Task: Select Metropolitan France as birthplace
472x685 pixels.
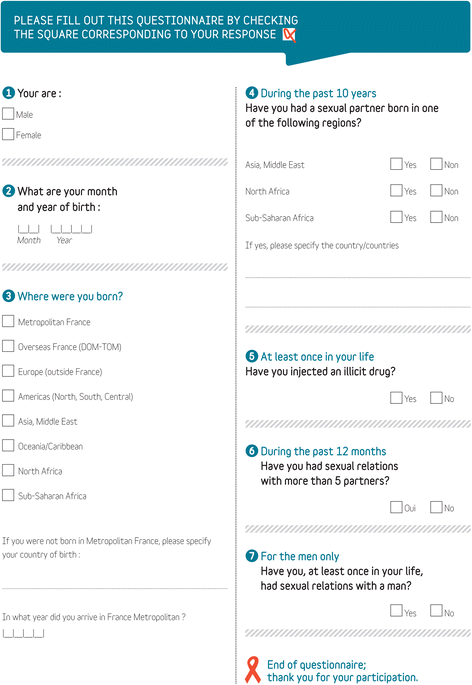Action: (x=8, y=322)
